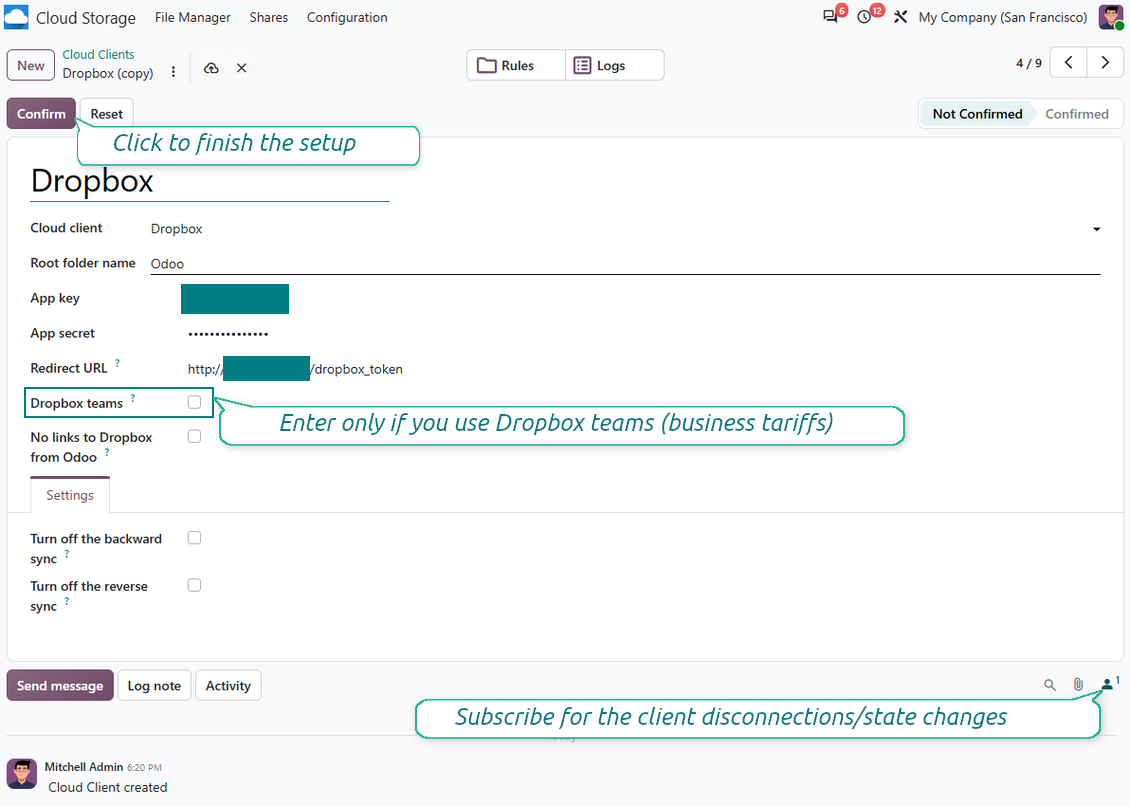
Task: Open the Shares menu
Action: [269, 17]
